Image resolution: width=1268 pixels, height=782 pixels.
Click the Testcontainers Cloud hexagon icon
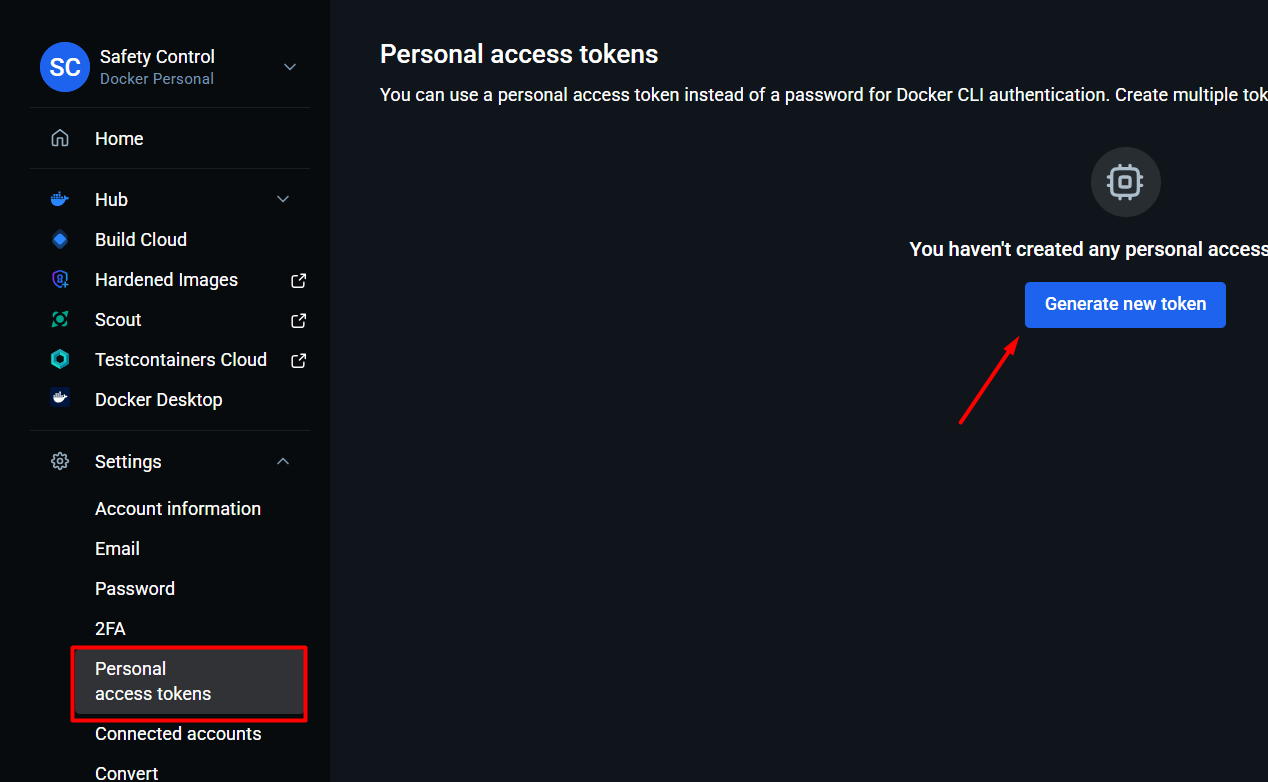60,360
